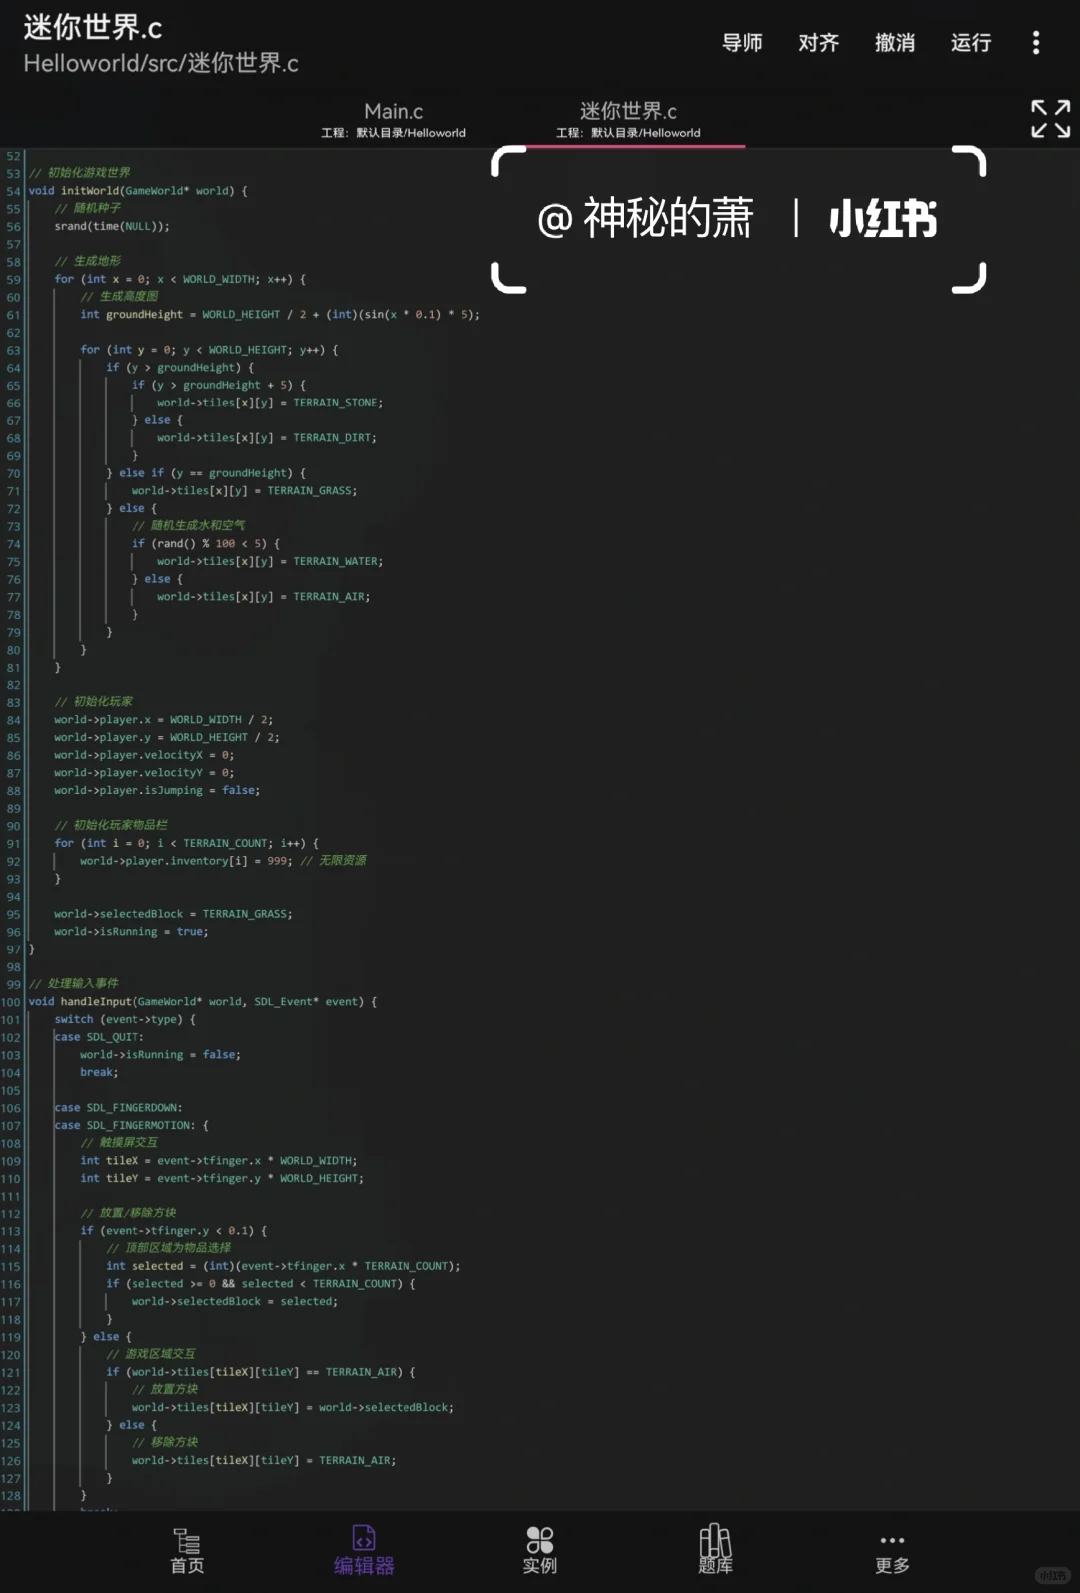This screenshot has height=1593, width=1080.
Task: Click the 'void handleInput(GameWorld* world, SDL_Event* event)' line
Action: tap(203, 1002)
